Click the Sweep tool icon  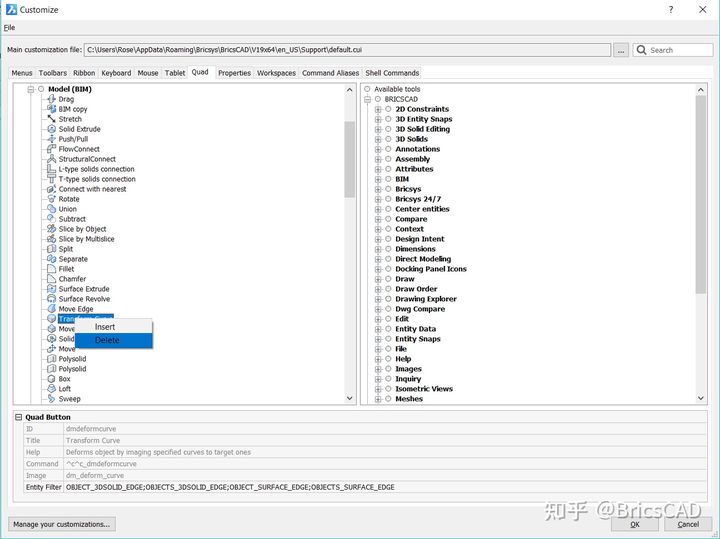pyautogui.click(x=51, y=399)
